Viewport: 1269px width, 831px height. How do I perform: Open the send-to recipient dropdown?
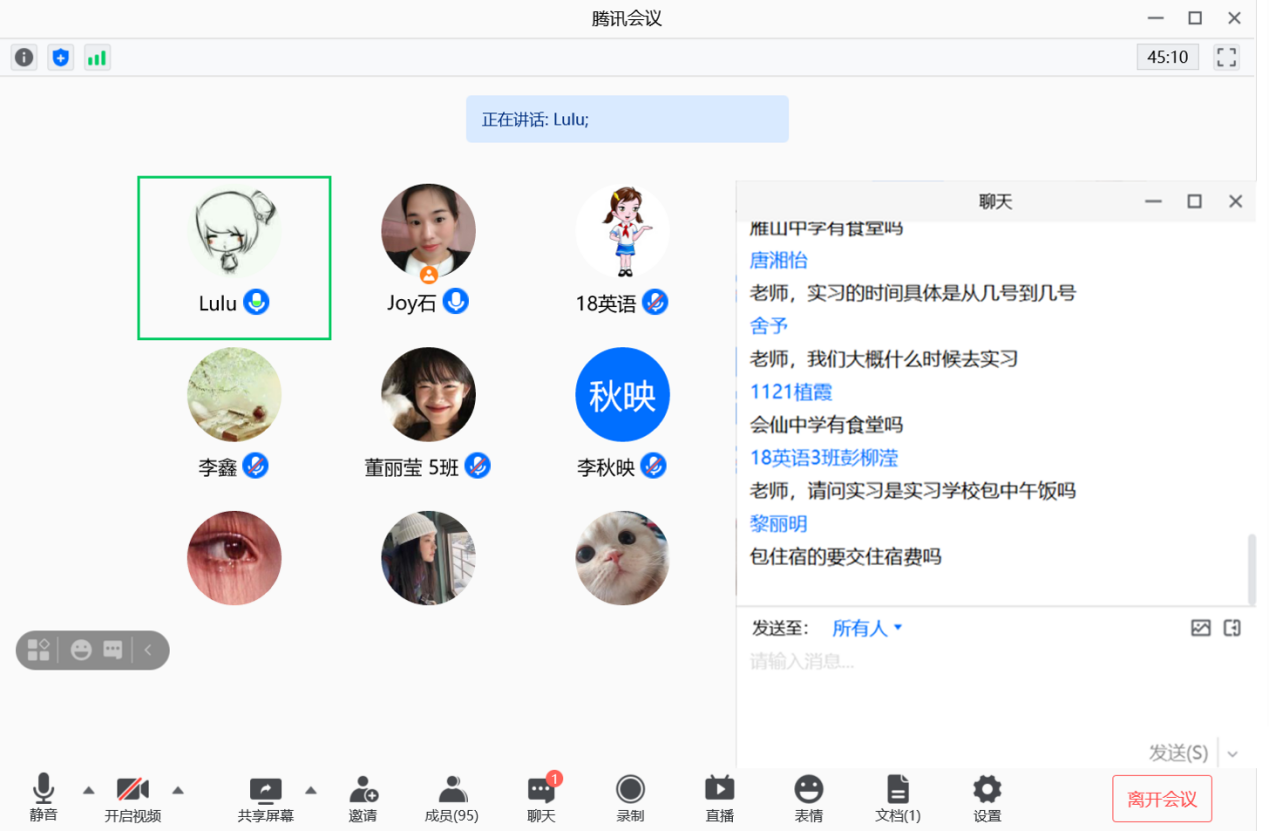click(x=867, y=628)
